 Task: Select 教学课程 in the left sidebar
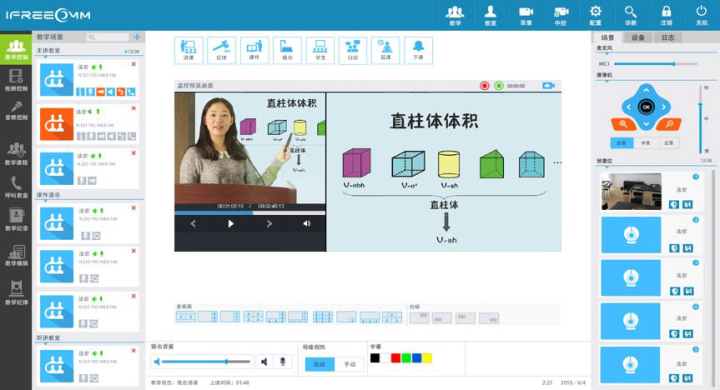coord(16,153)
